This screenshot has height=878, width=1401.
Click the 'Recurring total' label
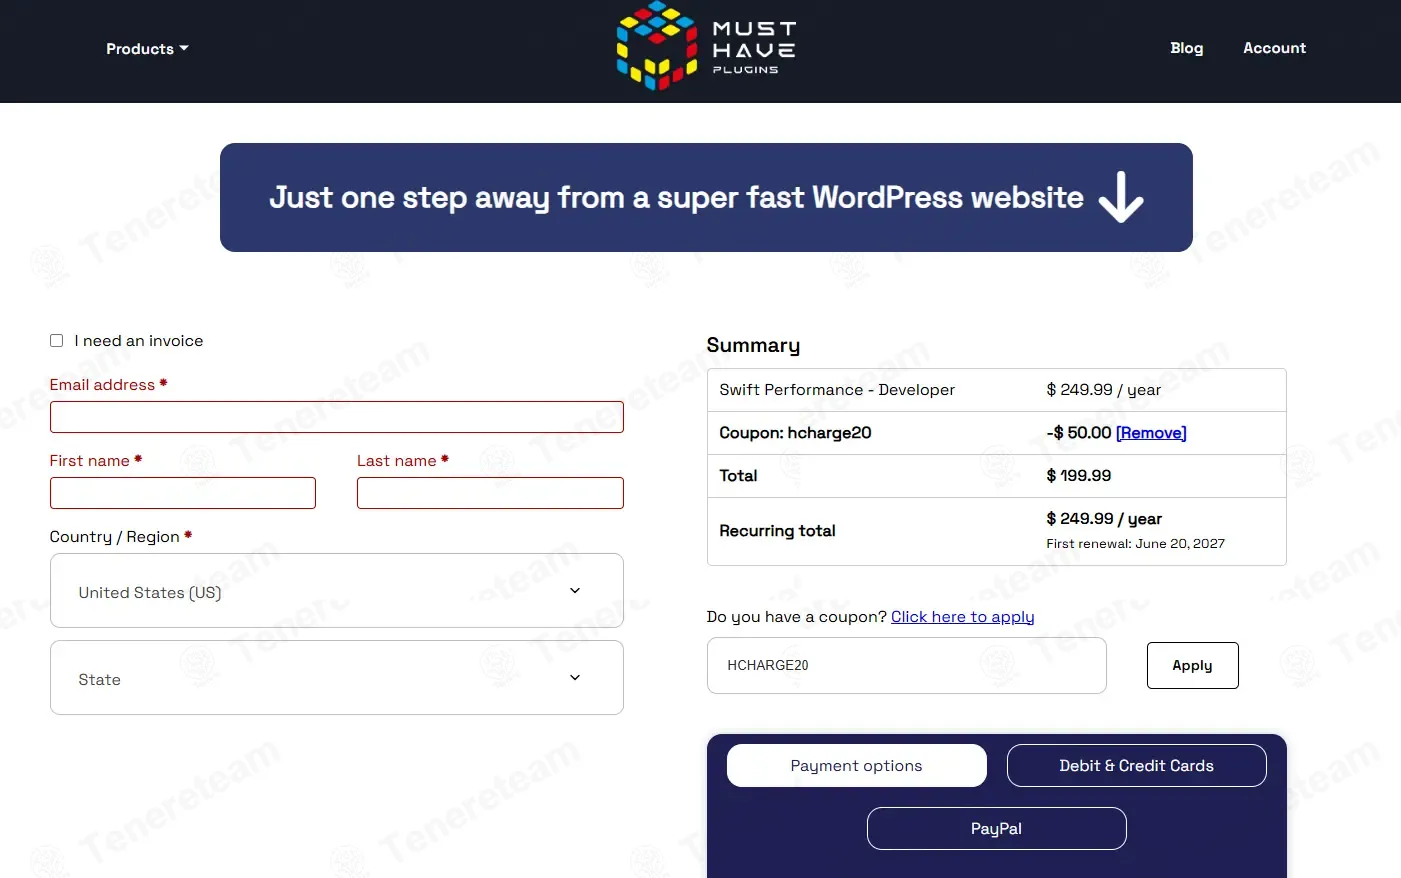point(777,531)
